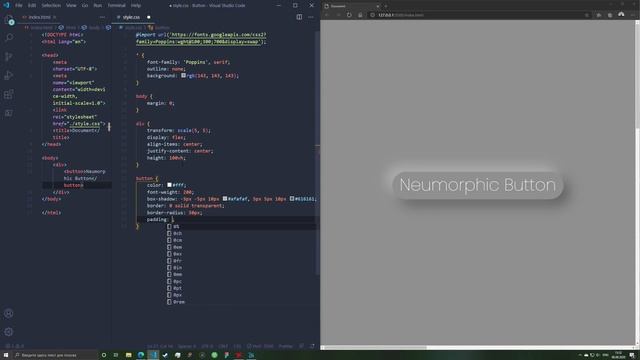This screenshot has width=640, height=360.
Task: Open the Explorer view in activity bar
Action: click(9, 20)
